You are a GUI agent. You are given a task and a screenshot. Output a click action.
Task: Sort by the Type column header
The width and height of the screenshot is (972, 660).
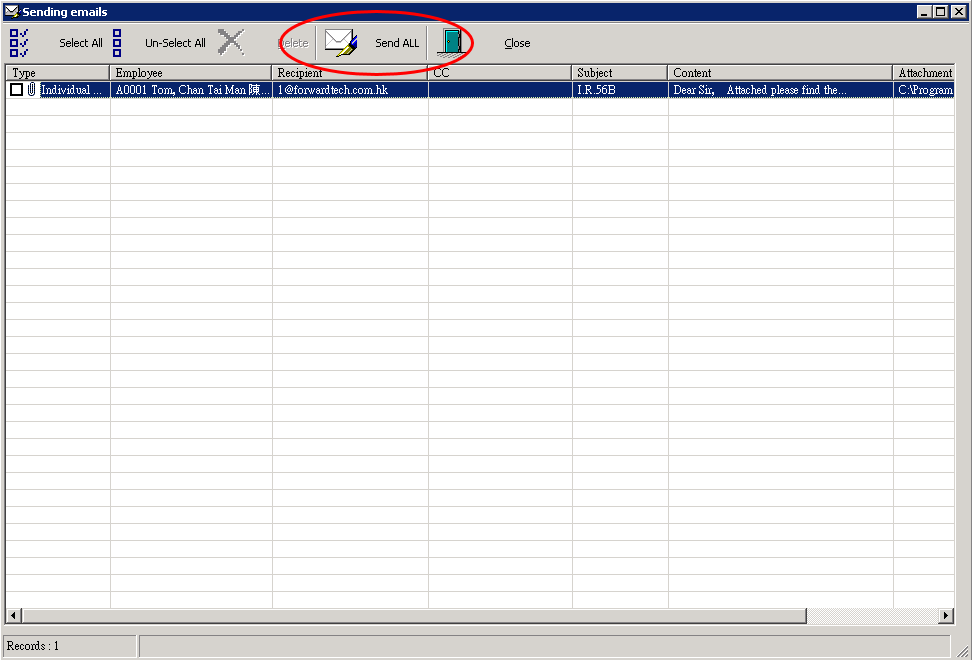pos(58,73)
